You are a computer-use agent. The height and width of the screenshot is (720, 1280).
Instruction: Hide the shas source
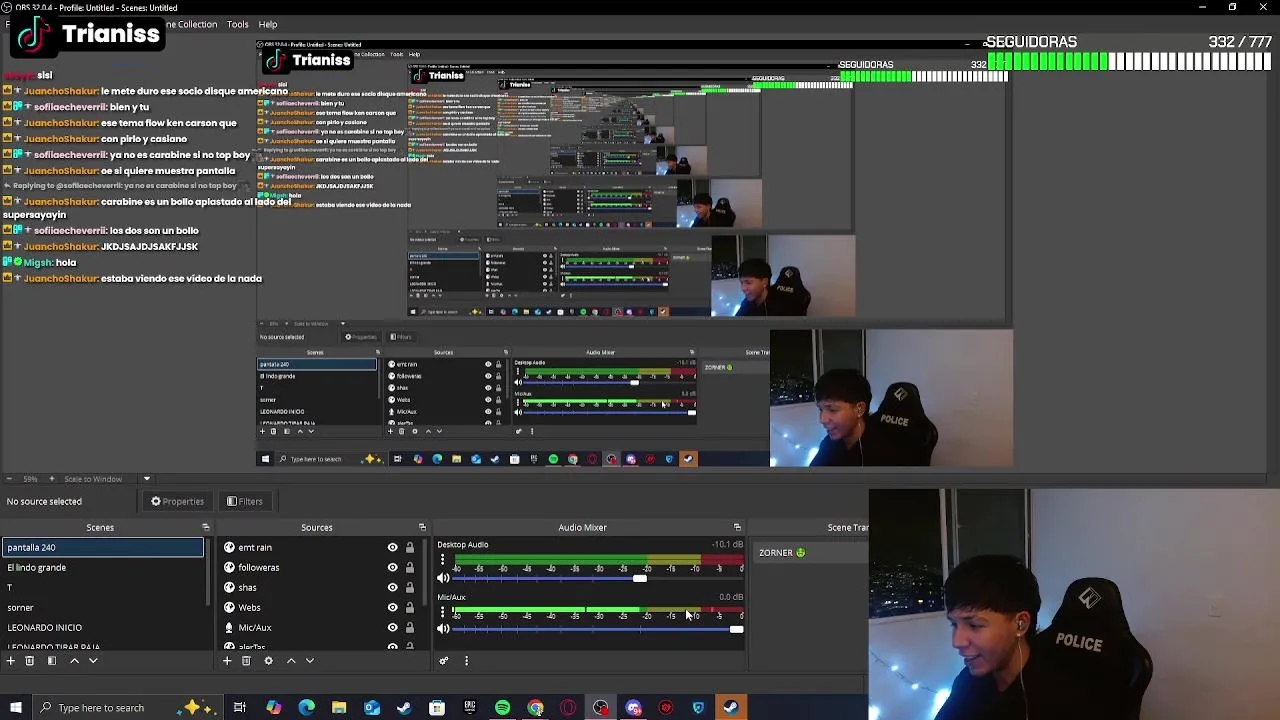392,588
